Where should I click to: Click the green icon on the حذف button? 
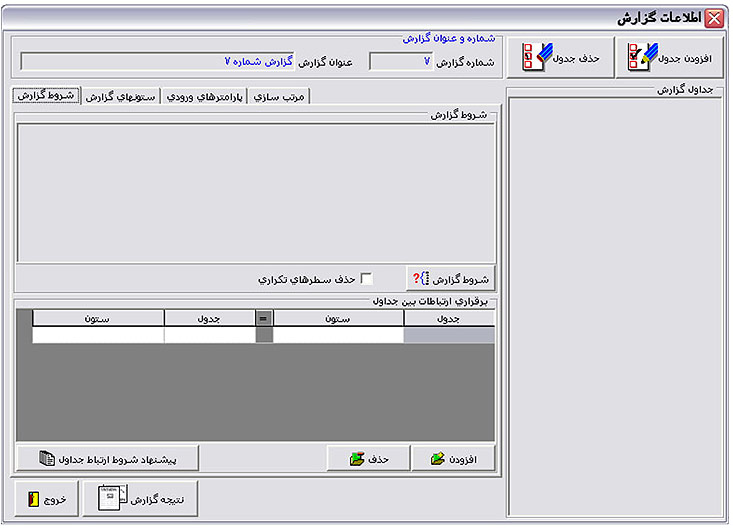coord(357,459)
